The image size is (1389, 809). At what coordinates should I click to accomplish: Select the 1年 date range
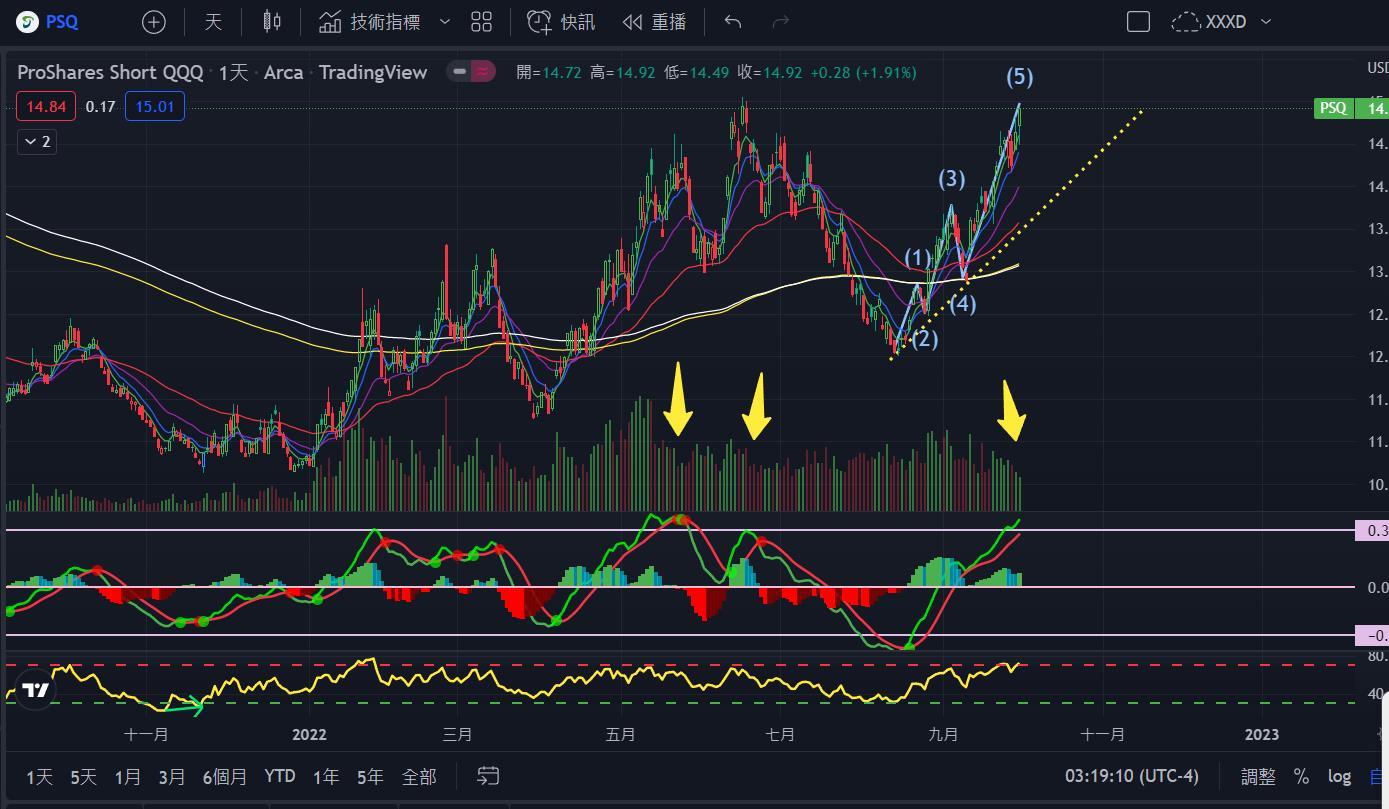coord(325,776)
